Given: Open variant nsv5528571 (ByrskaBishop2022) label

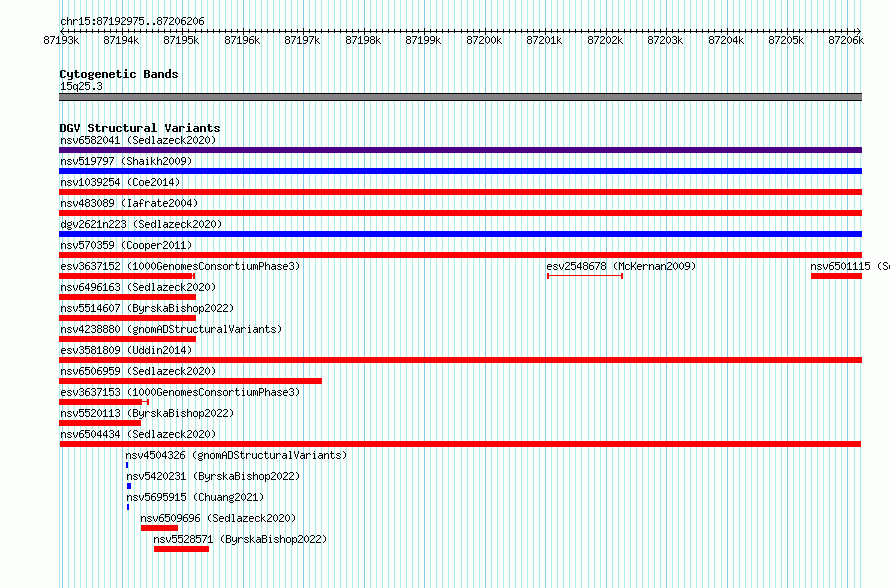Looking at the screenshot, I should click(x=240, y=539).
